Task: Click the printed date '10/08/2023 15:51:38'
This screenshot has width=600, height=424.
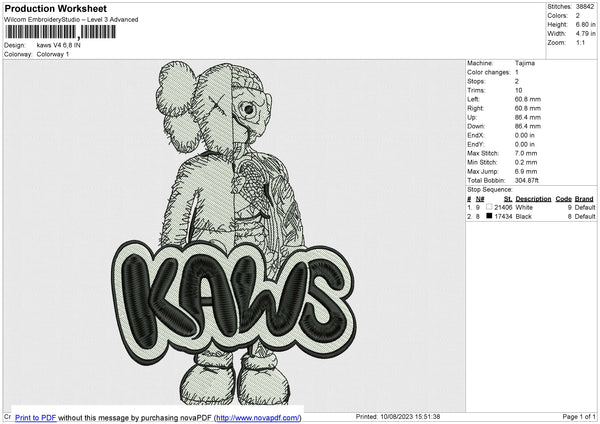Action: coord(410,417)
